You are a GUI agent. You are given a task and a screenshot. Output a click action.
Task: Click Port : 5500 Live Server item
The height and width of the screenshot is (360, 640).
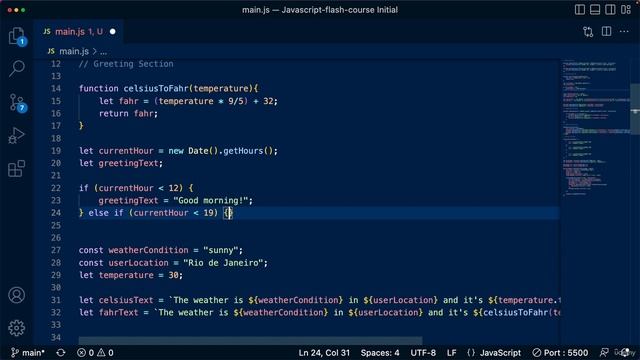click(x=560, y=353)
